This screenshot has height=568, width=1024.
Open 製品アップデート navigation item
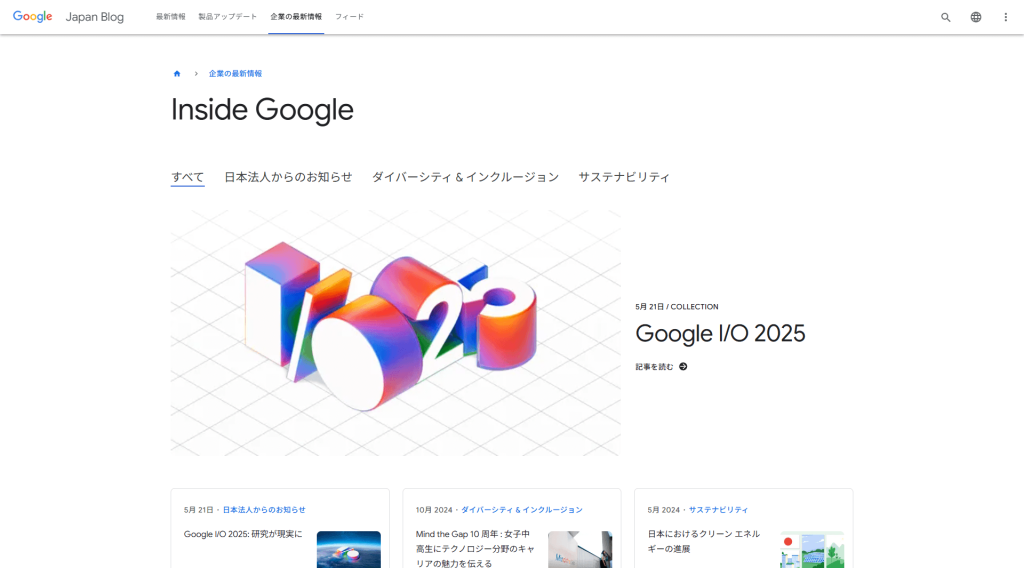(228, 17)
